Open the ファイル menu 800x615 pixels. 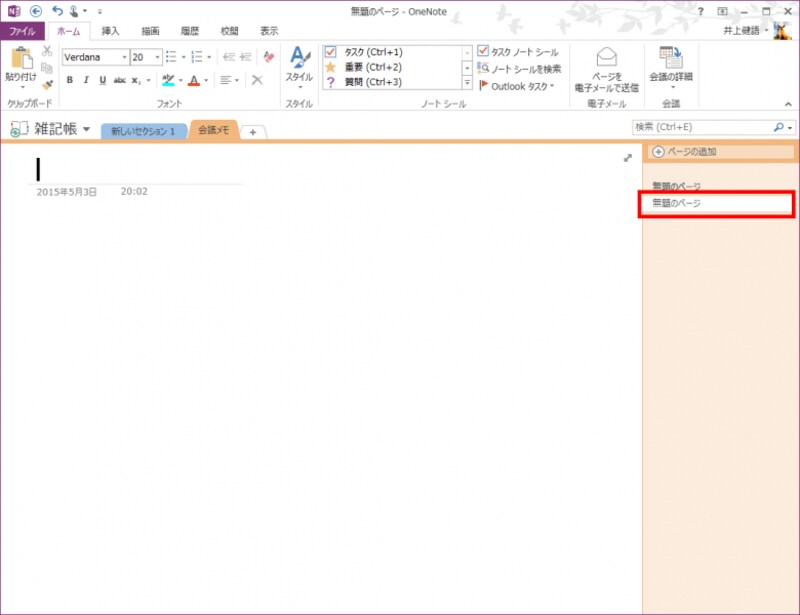click(22, 31)
